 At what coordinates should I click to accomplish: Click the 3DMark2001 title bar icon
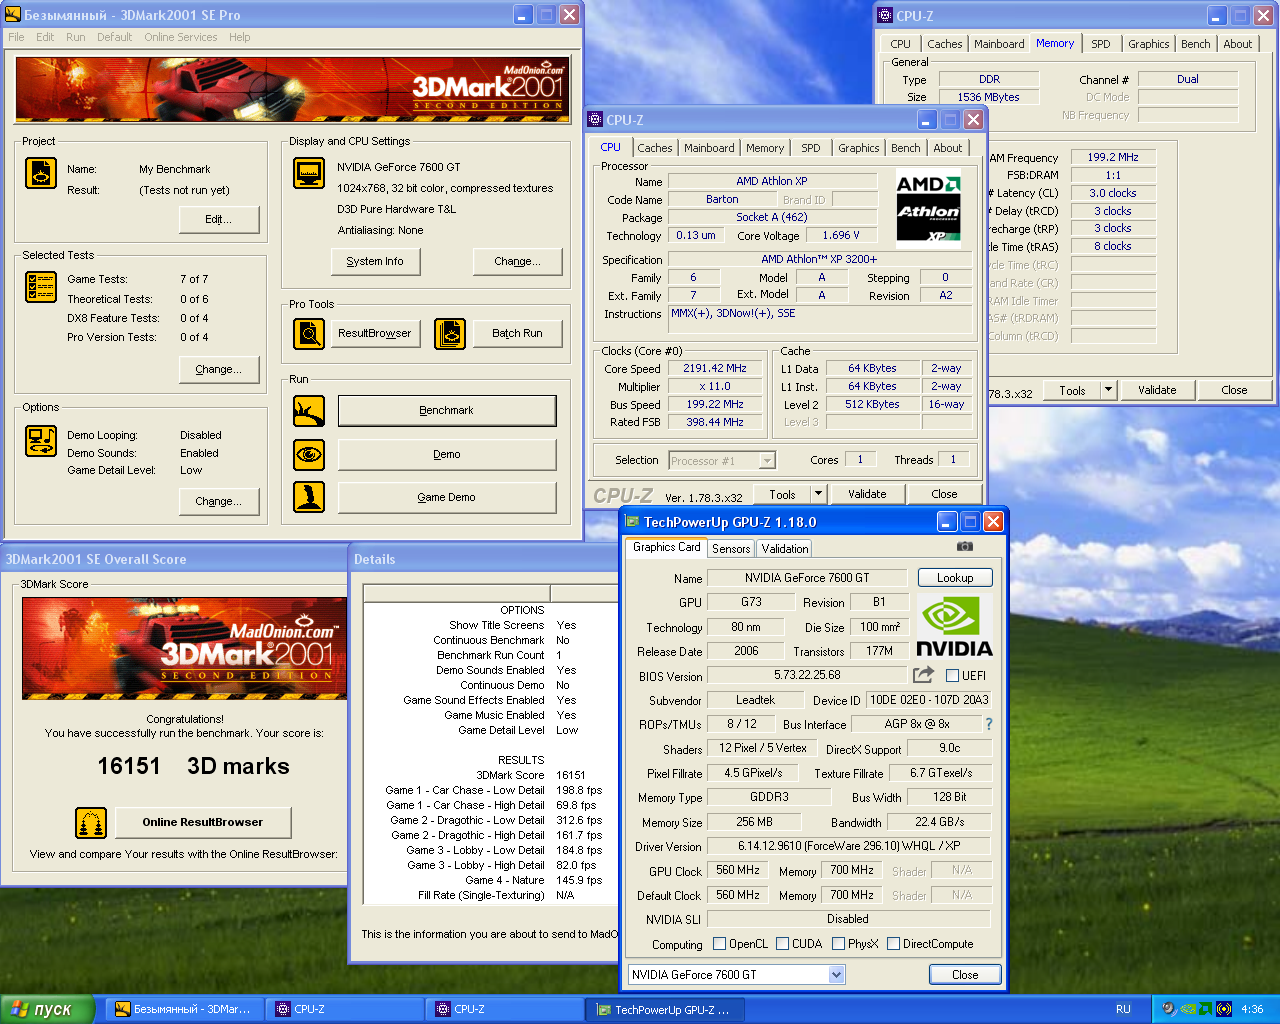[x=14, y=15]
